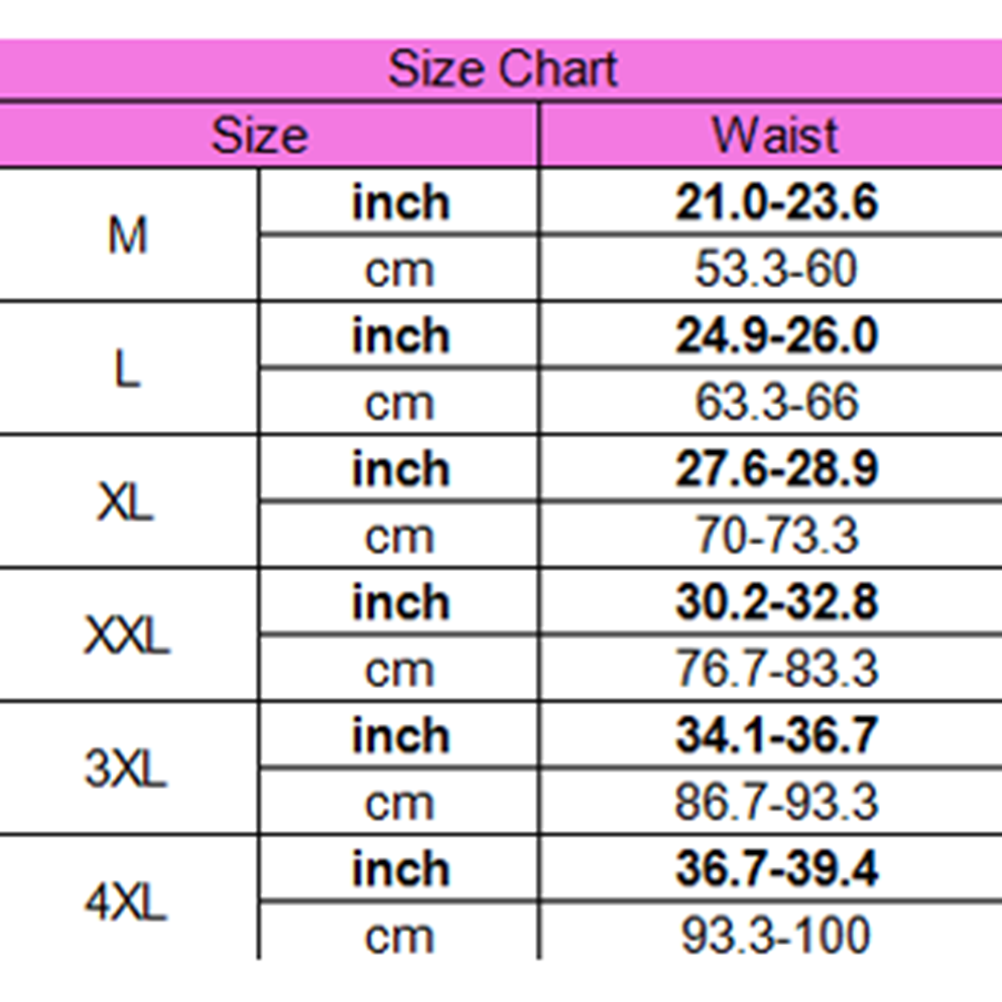
Task: Select waist value 30.2-32.8
Action: [x=776, y=603]
